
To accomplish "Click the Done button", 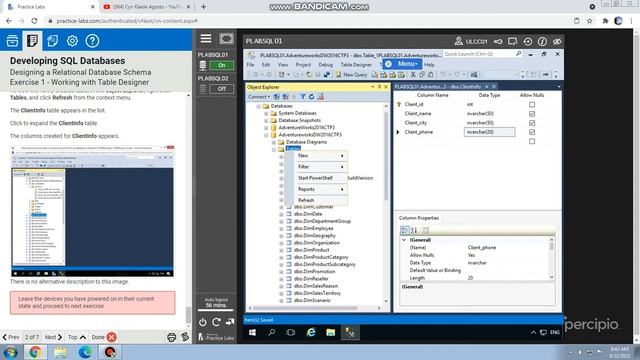I will [x=104, y=337].
